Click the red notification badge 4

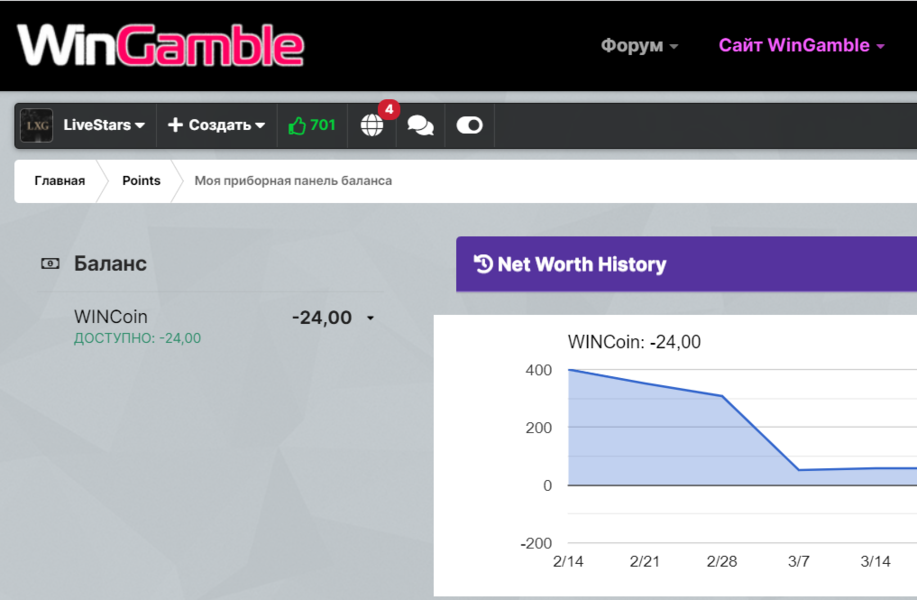(388, 109)
